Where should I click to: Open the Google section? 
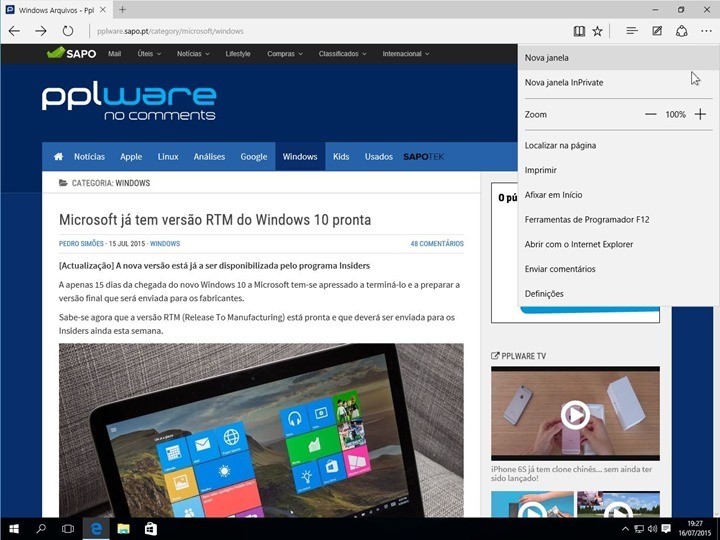coord(254,157)
